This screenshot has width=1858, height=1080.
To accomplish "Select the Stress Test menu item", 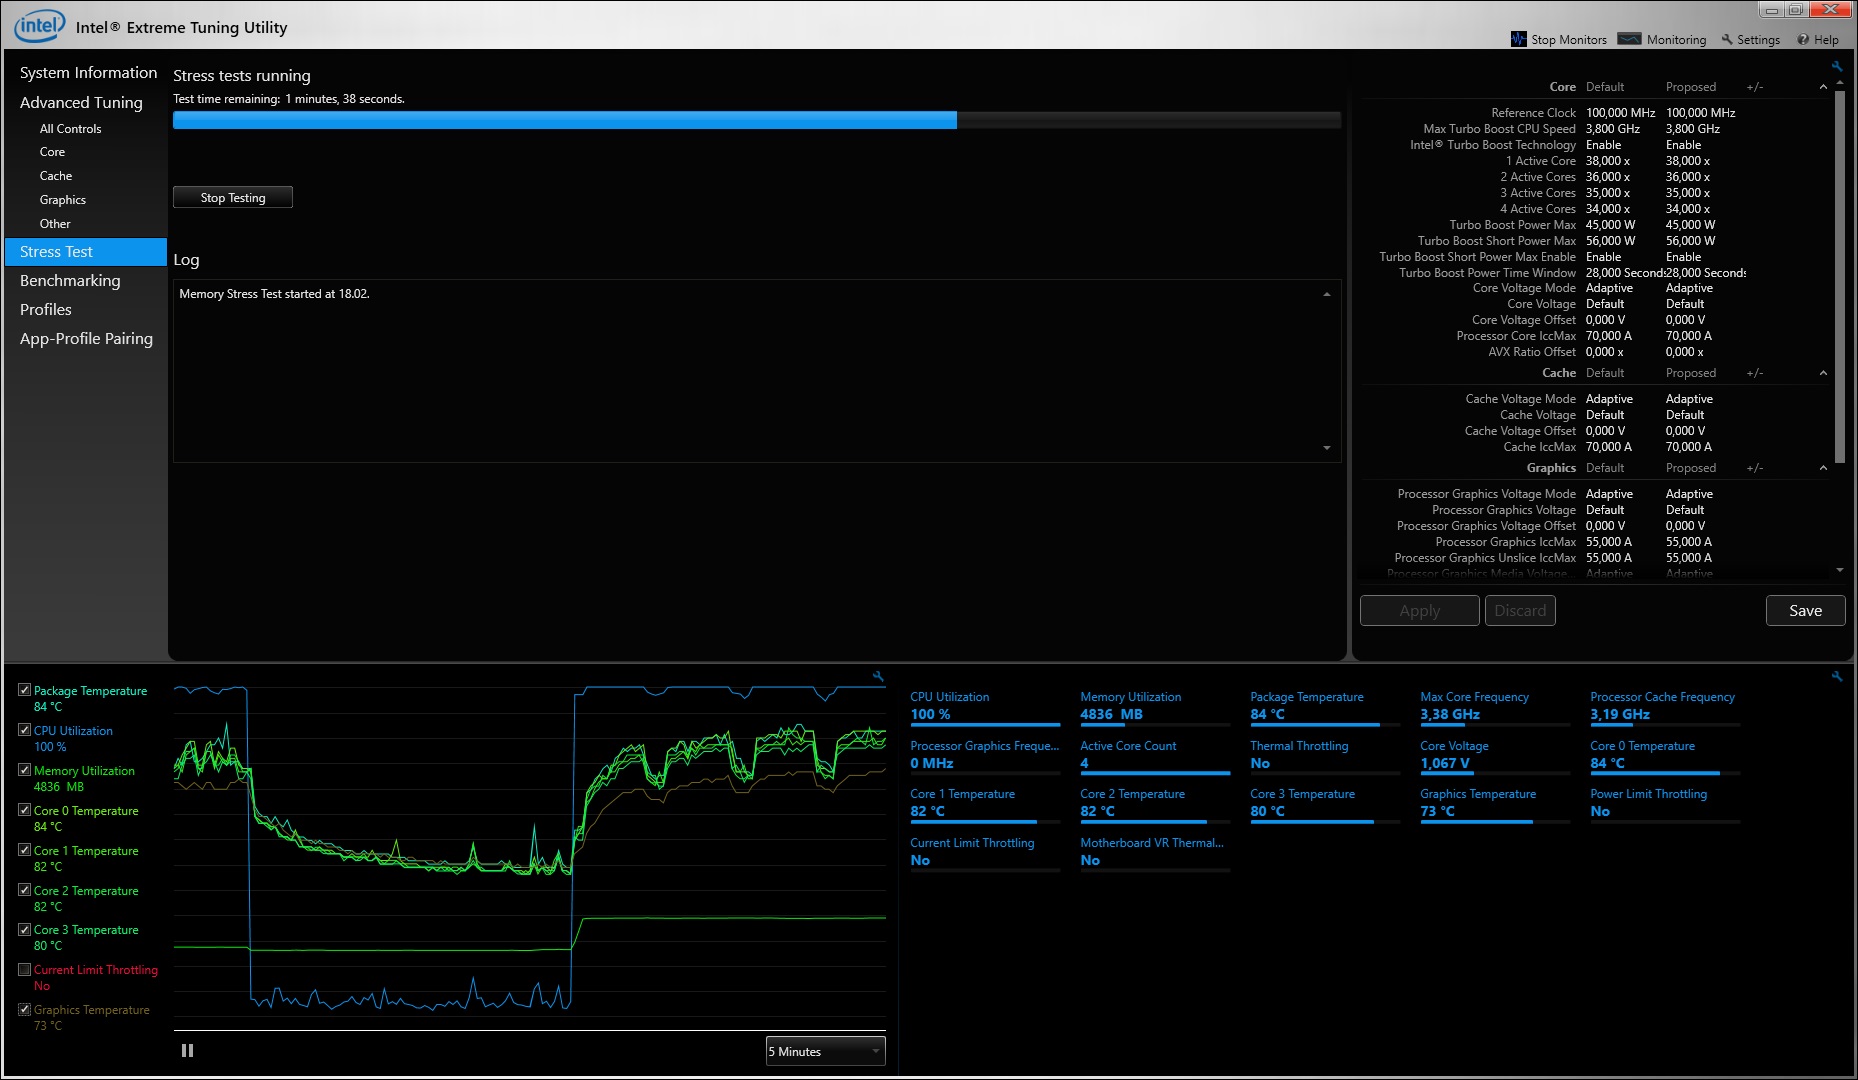I will coord(86,252).
